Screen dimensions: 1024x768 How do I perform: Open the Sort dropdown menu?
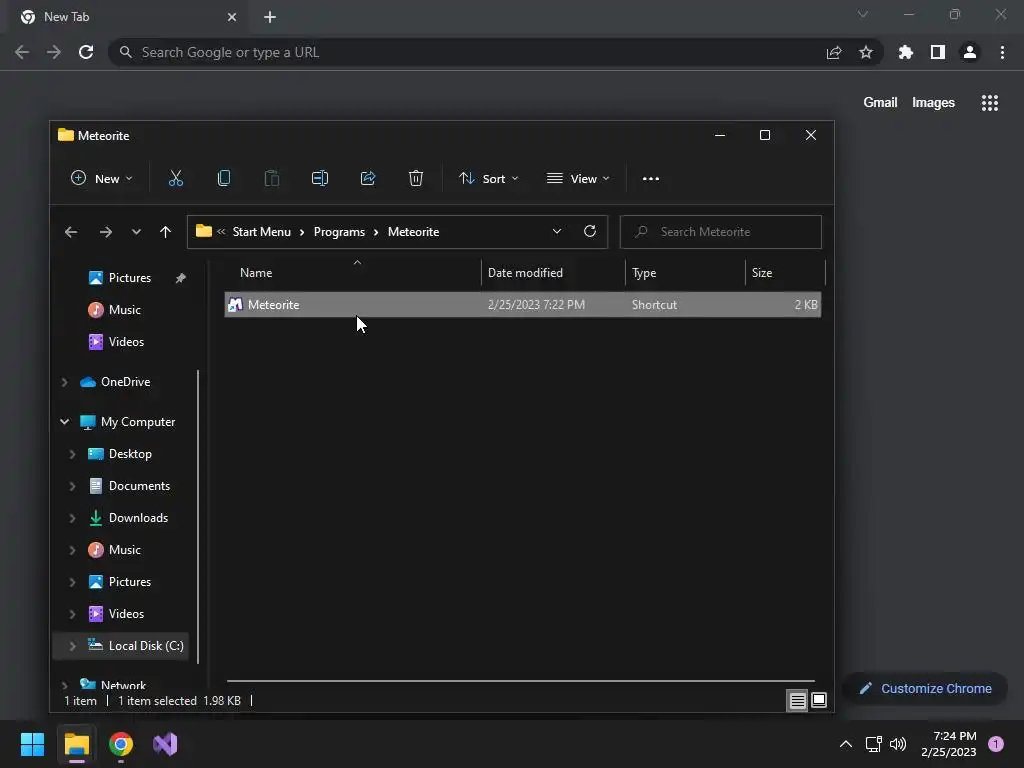488,178
